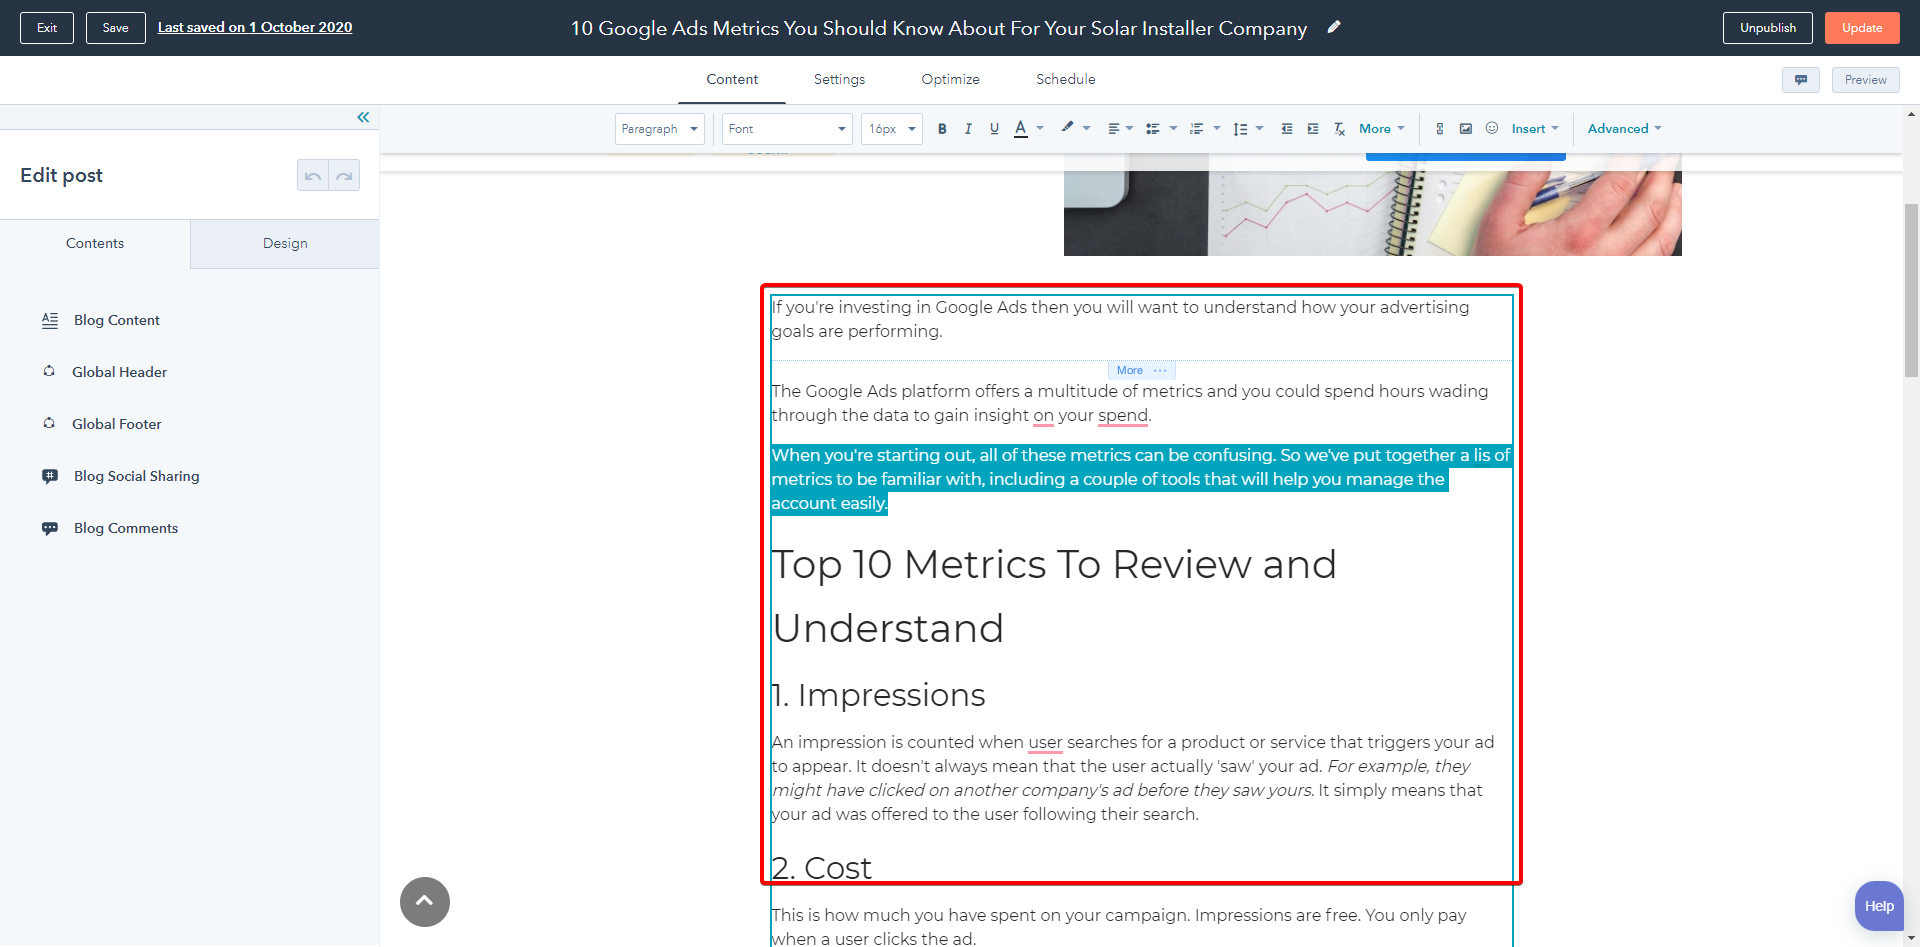Increase indent of paragraph
Screen dimensions: 1920x947
(x=1313, y=129)
